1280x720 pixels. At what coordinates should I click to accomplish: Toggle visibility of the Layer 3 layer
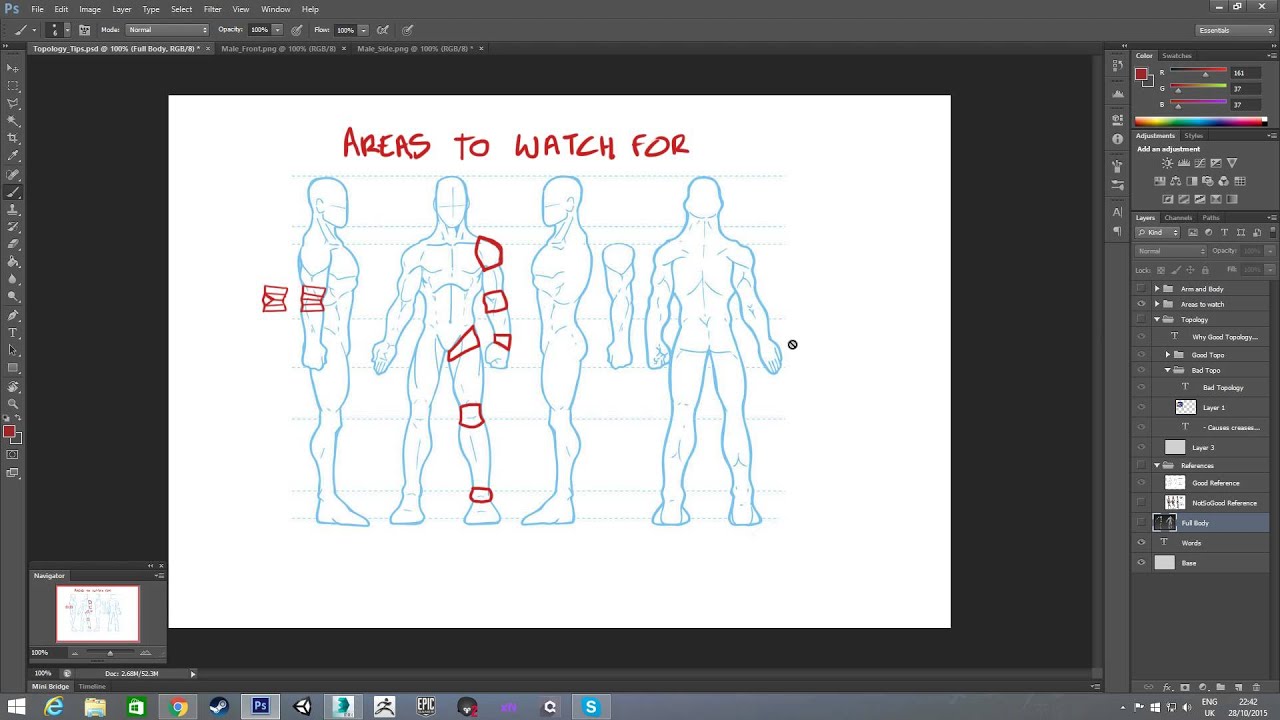[x=1141, y=447]
